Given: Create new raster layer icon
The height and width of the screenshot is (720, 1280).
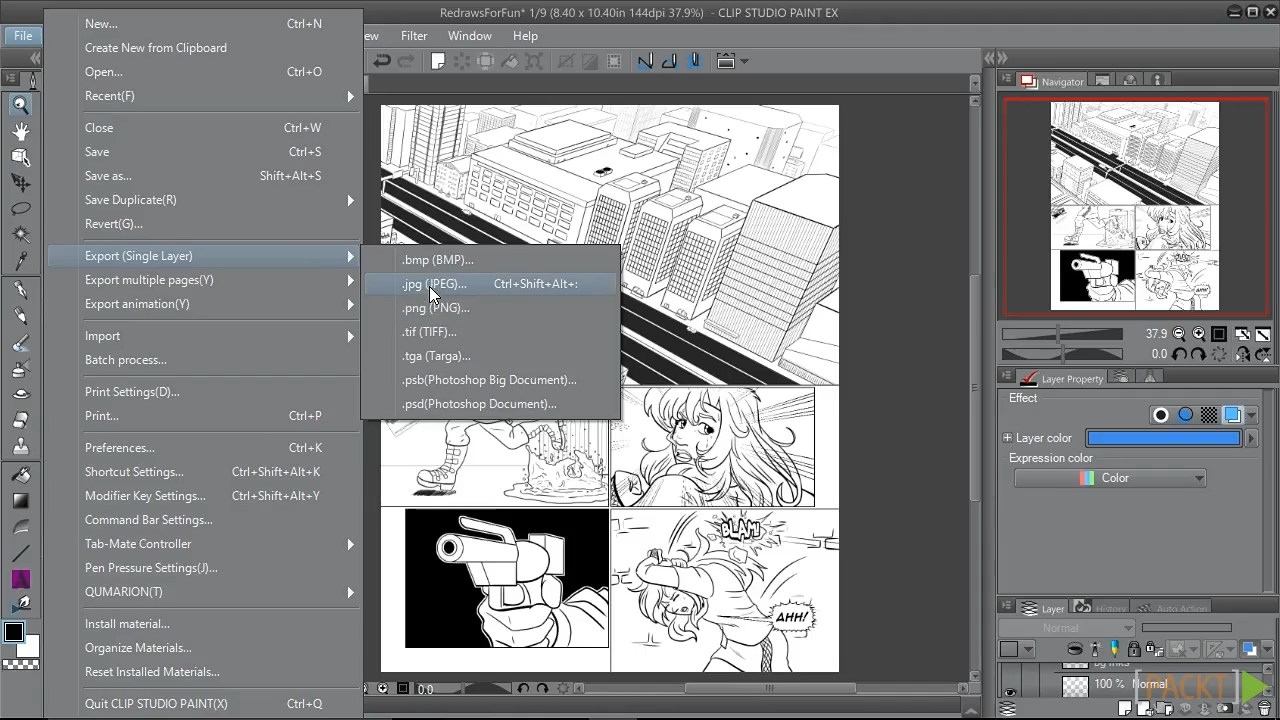Looking at the screenshot, I should pos(1126,707).
